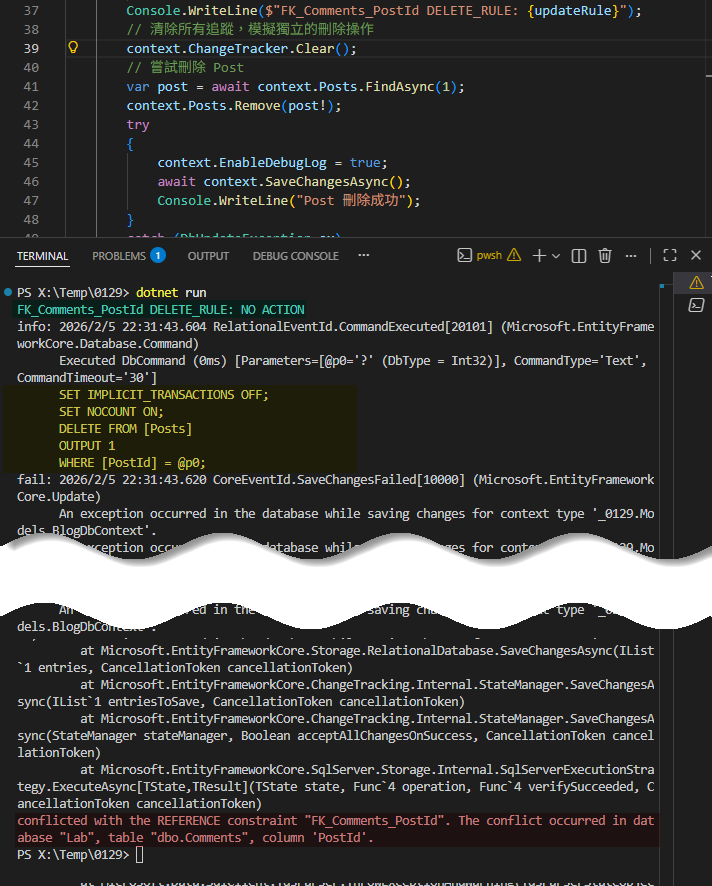Click the lightbulb code action icon

coord(72,48)
